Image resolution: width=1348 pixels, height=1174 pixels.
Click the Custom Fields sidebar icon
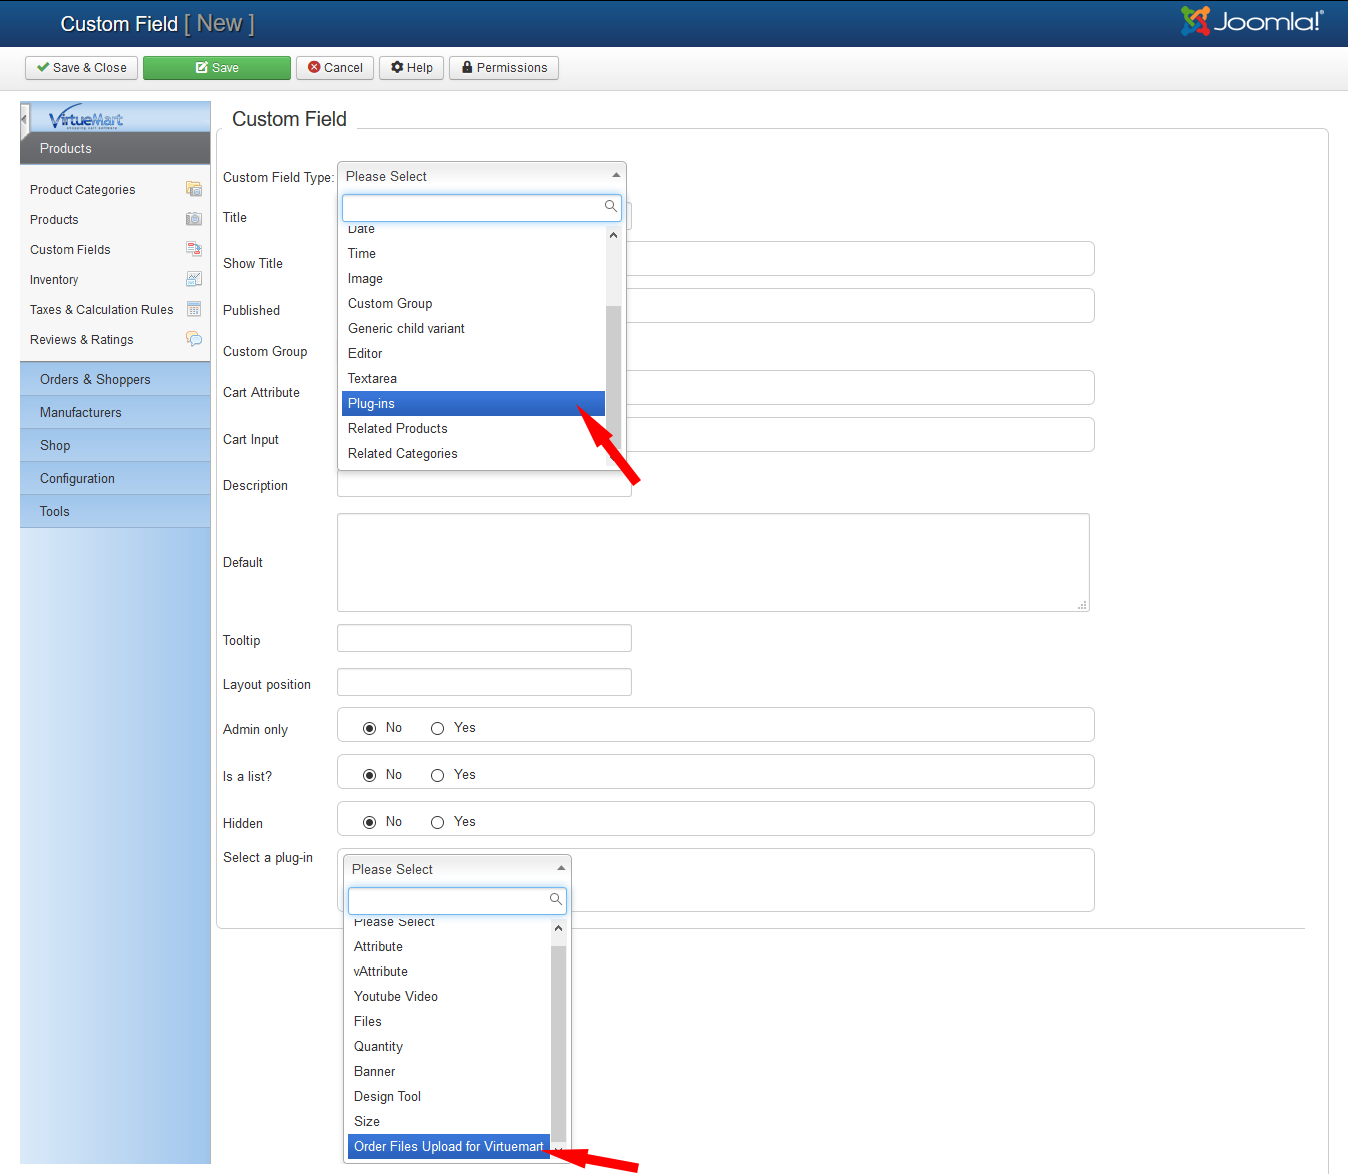194,249
